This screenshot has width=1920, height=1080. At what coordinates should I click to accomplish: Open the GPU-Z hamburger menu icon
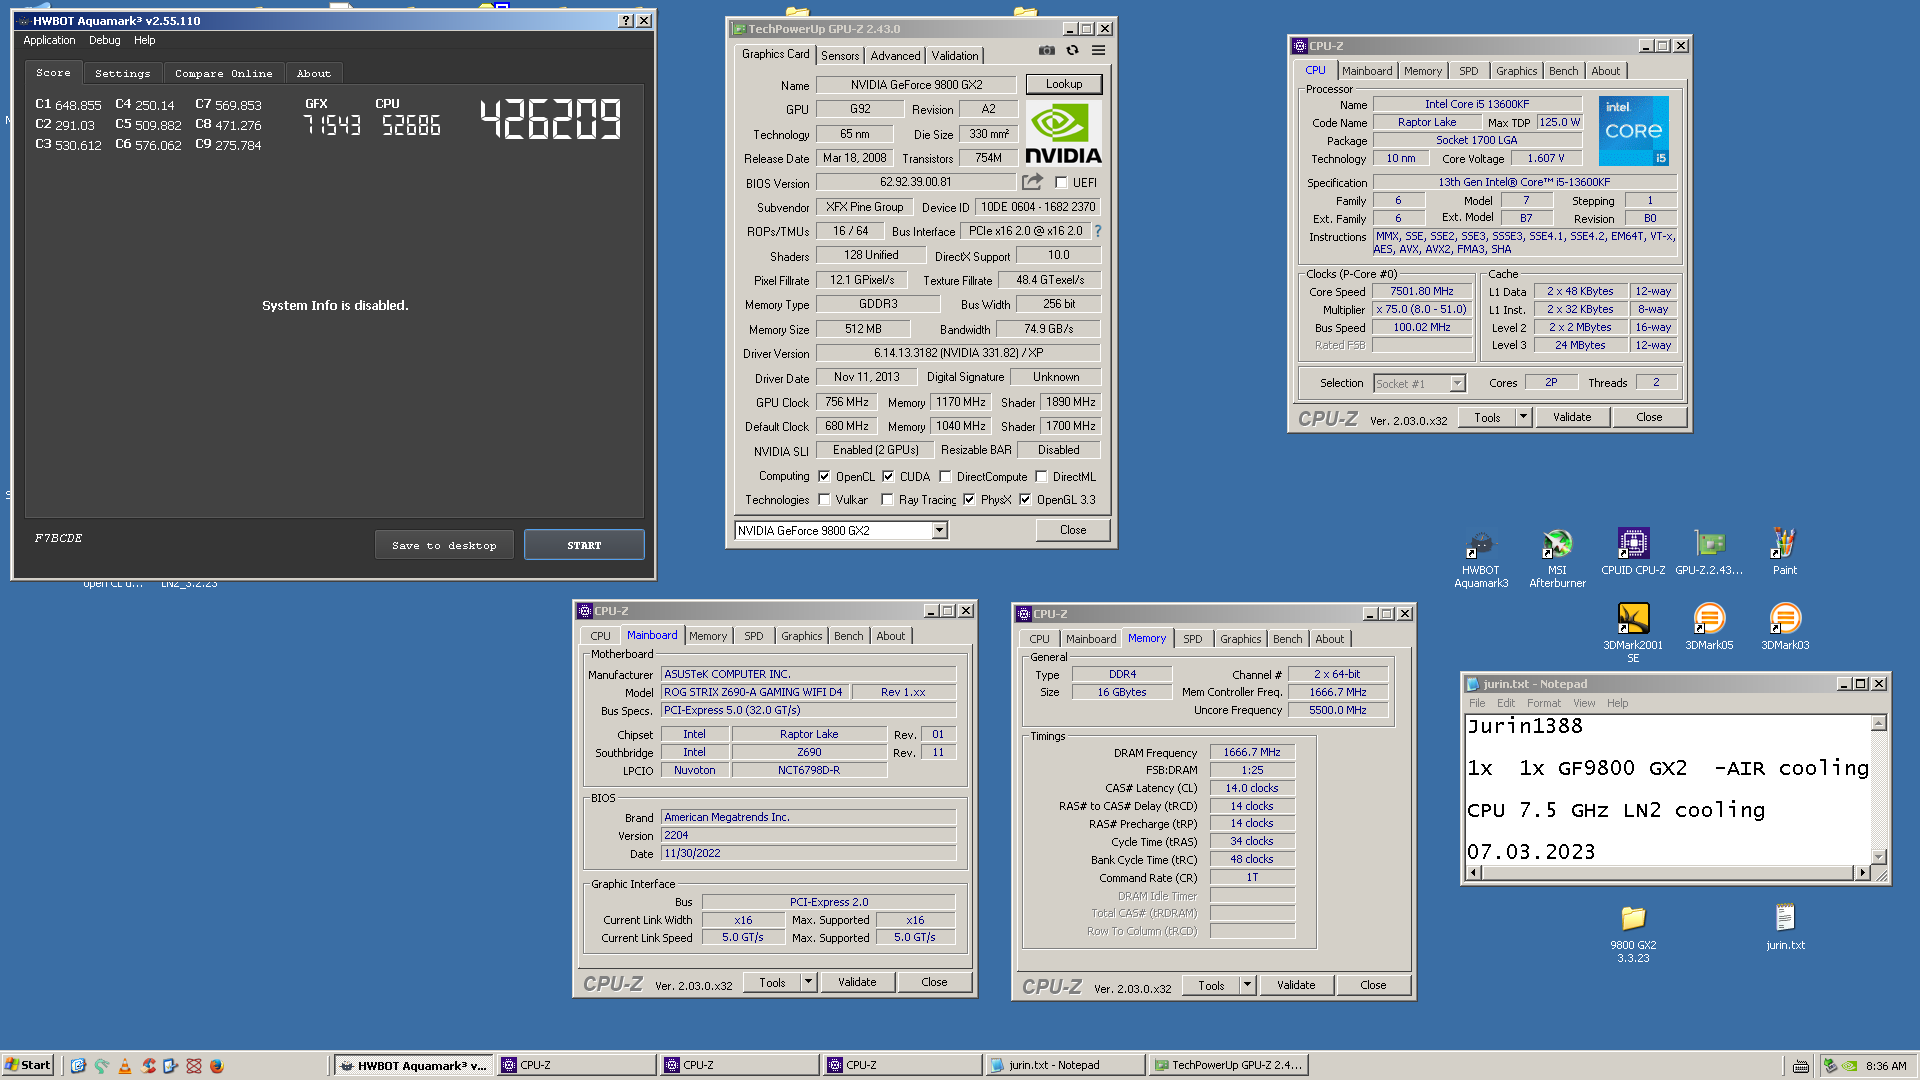1098,50
